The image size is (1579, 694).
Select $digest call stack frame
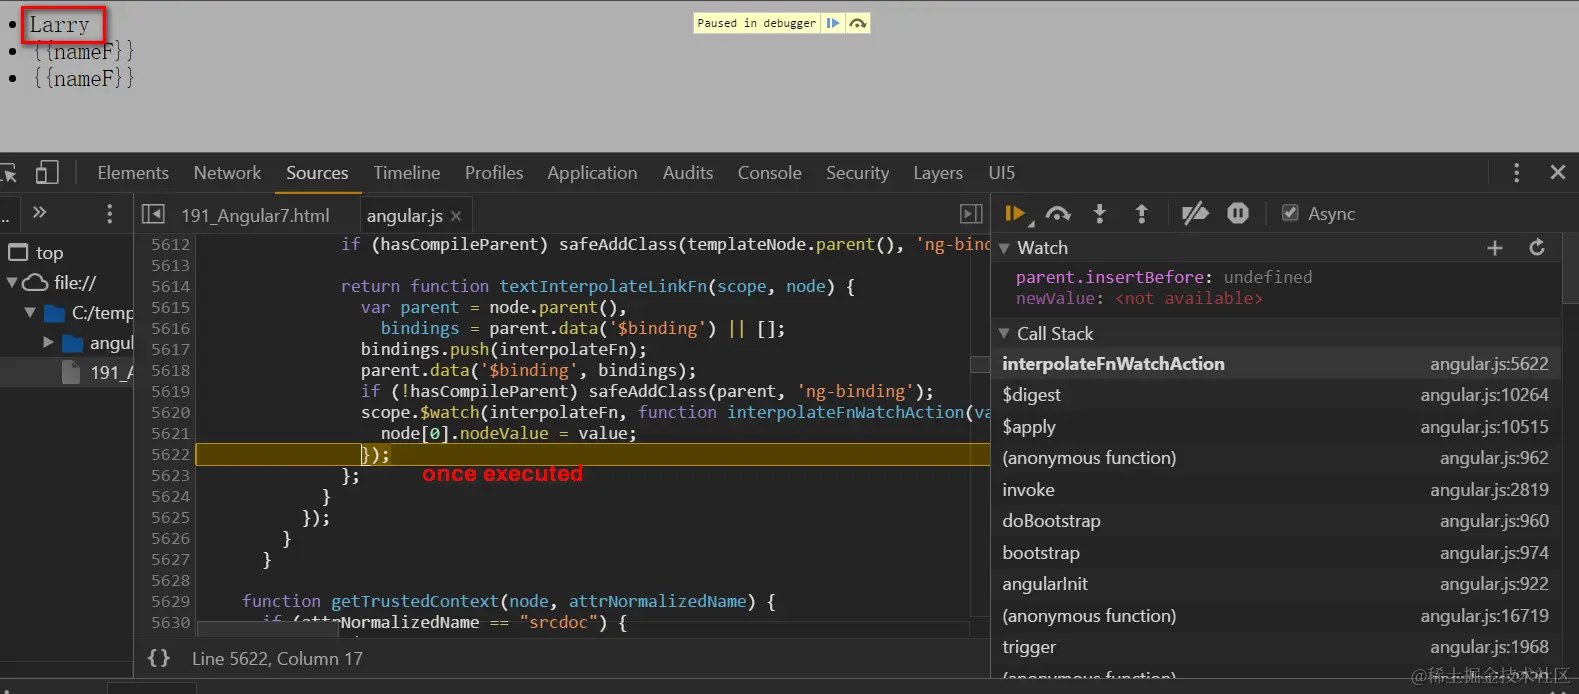click(1275, 395)
